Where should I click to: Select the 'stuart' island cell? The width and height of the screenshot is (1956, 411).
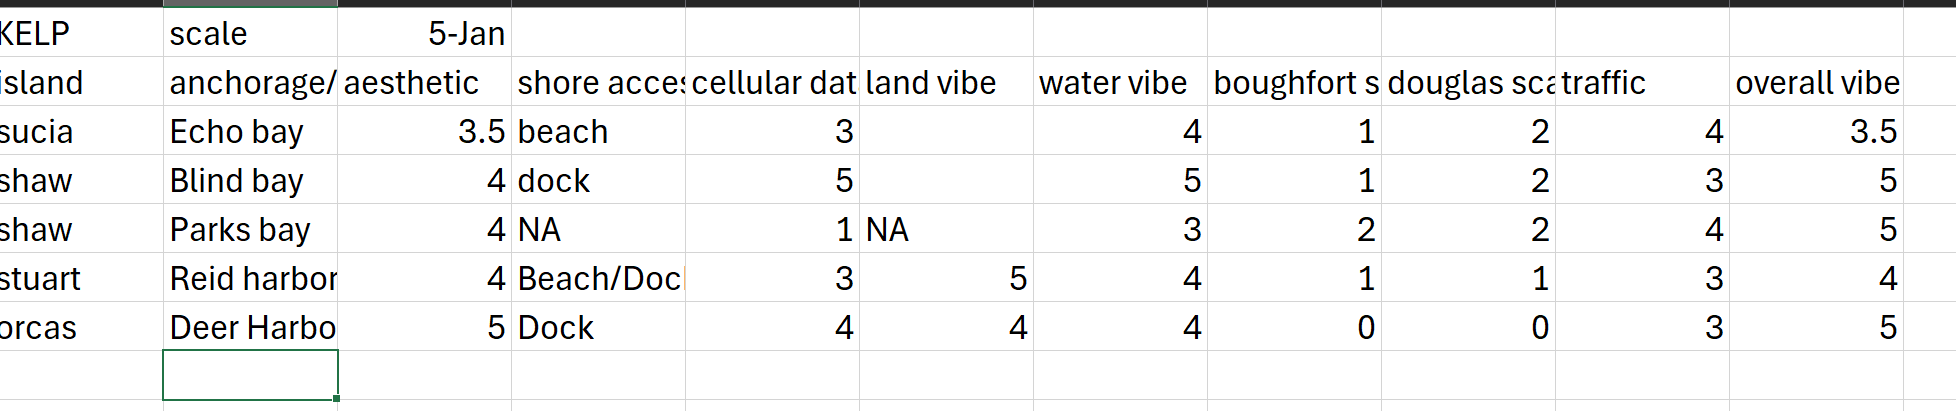(81, 278)
